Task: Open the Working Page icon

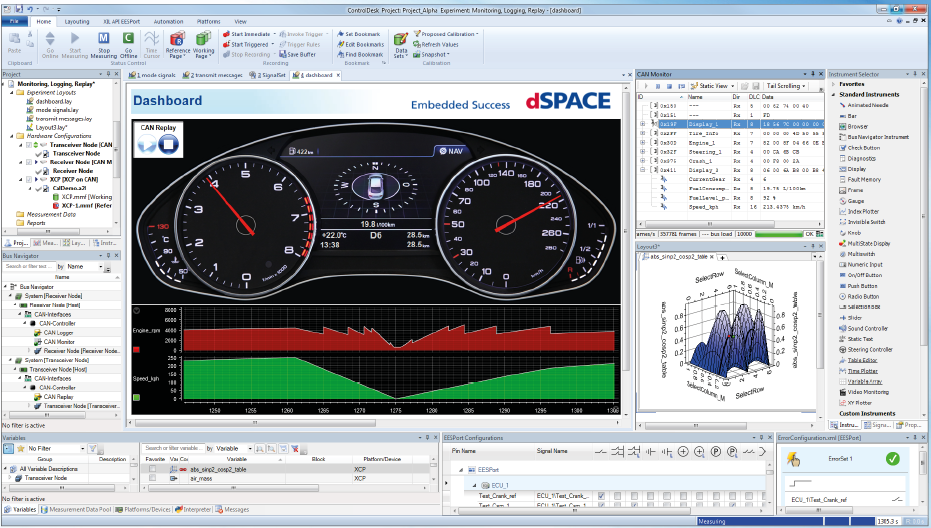Action: (x=203, y=39)
